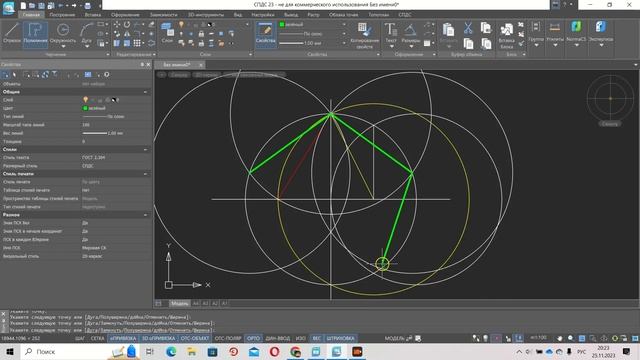This screenshot has height=360, width=640.
Task: Toggle ОРТО orthogonal mode
Action: 253,338
